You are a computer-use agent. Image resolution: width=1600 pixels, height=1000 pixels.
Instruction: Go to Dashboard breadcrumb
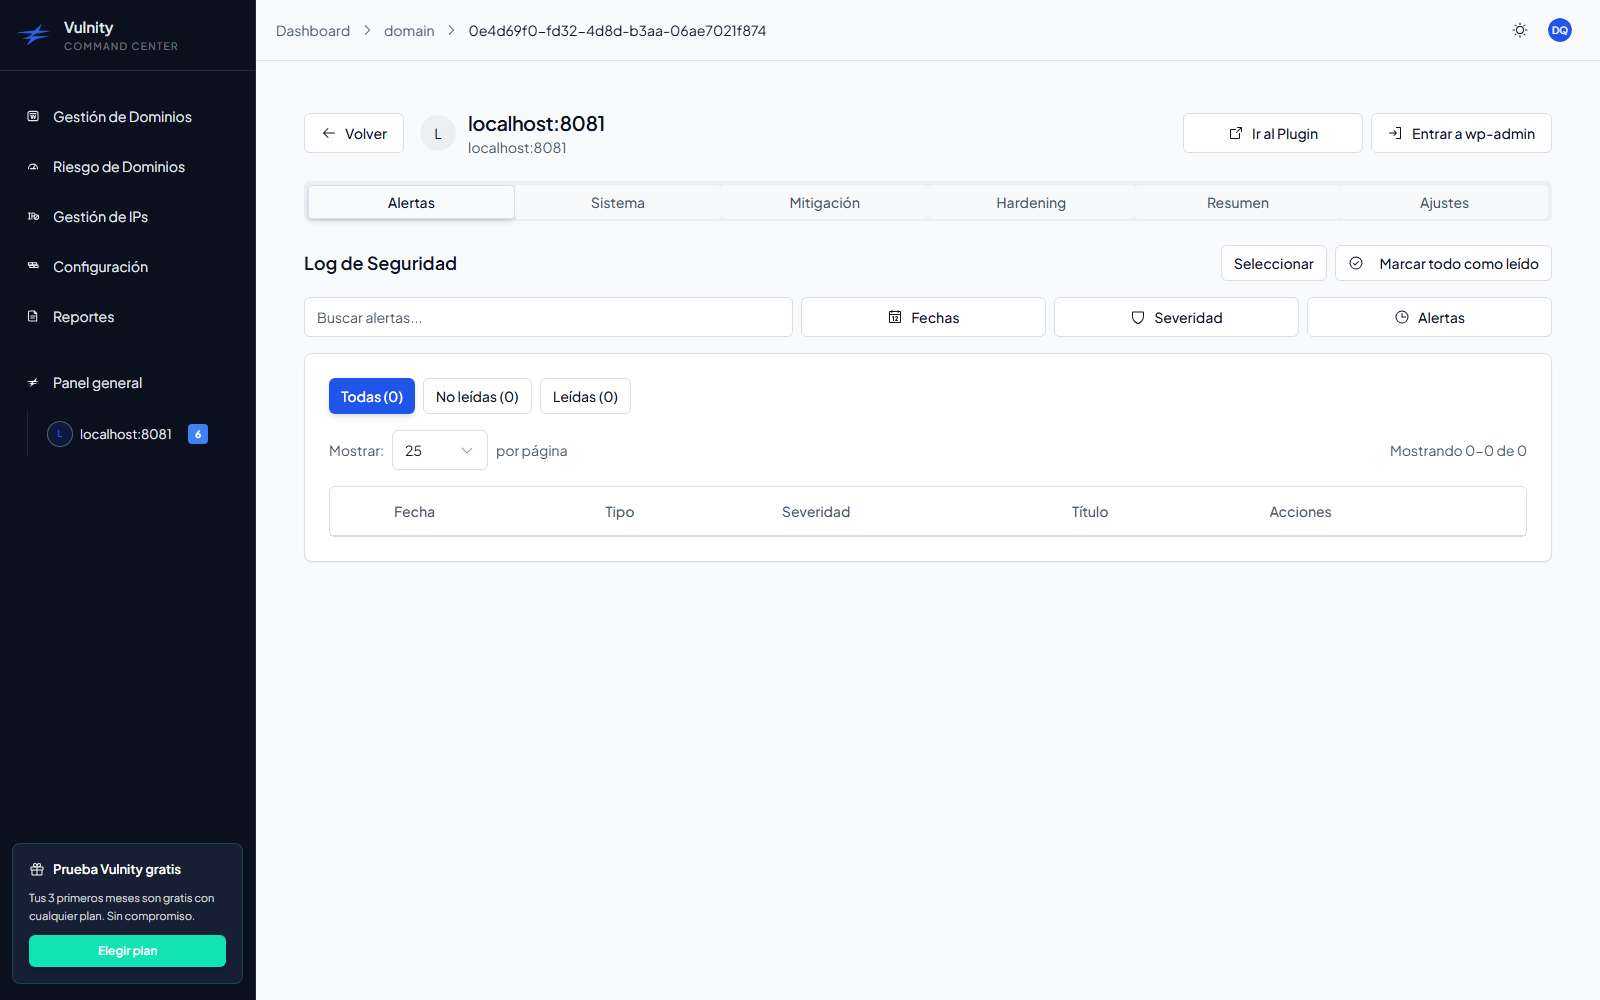313,31
